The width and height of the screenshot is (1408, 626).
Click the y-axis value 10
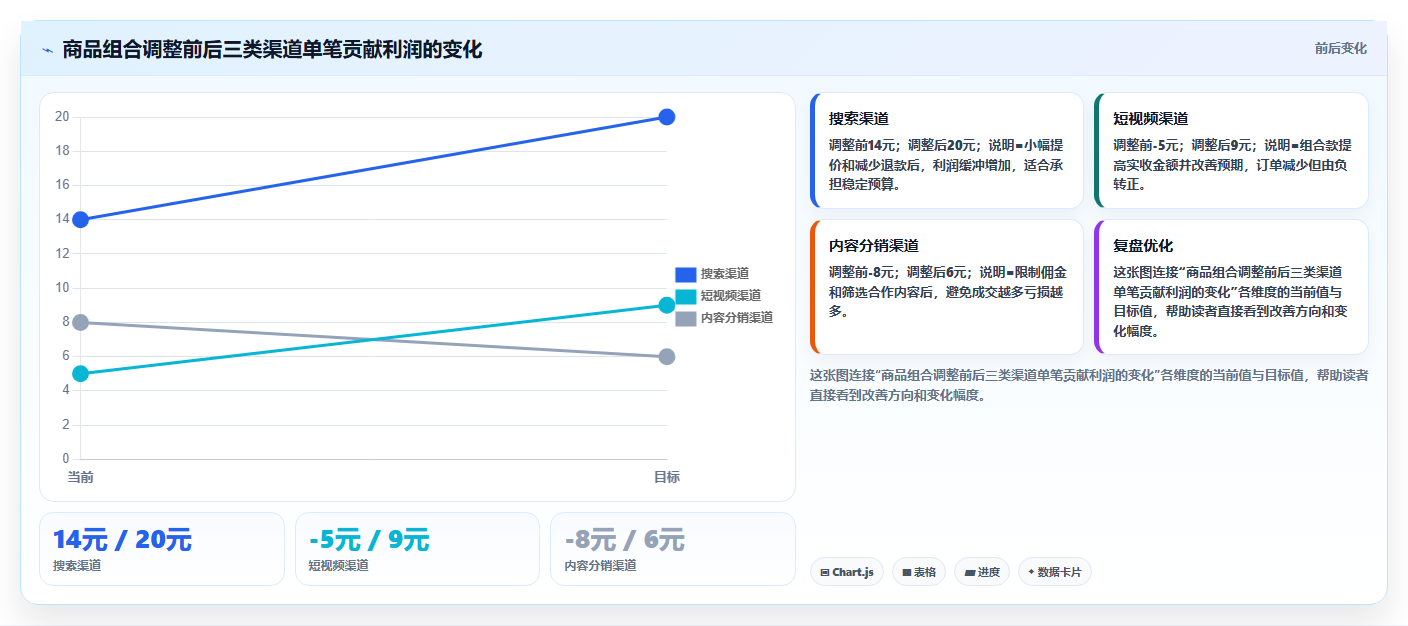[62, 288]
